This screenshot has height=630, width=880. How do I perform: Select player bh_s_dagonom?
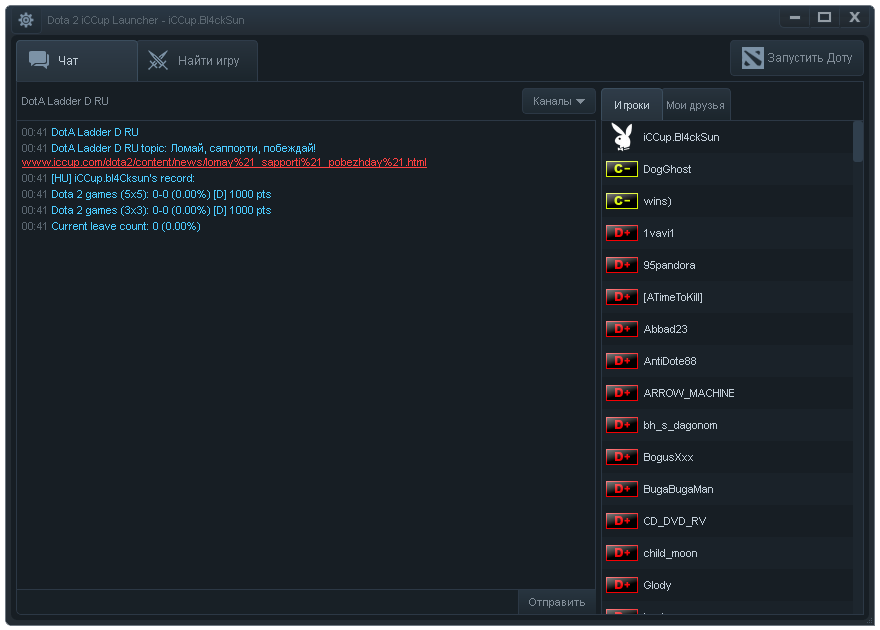click(727, 425)
